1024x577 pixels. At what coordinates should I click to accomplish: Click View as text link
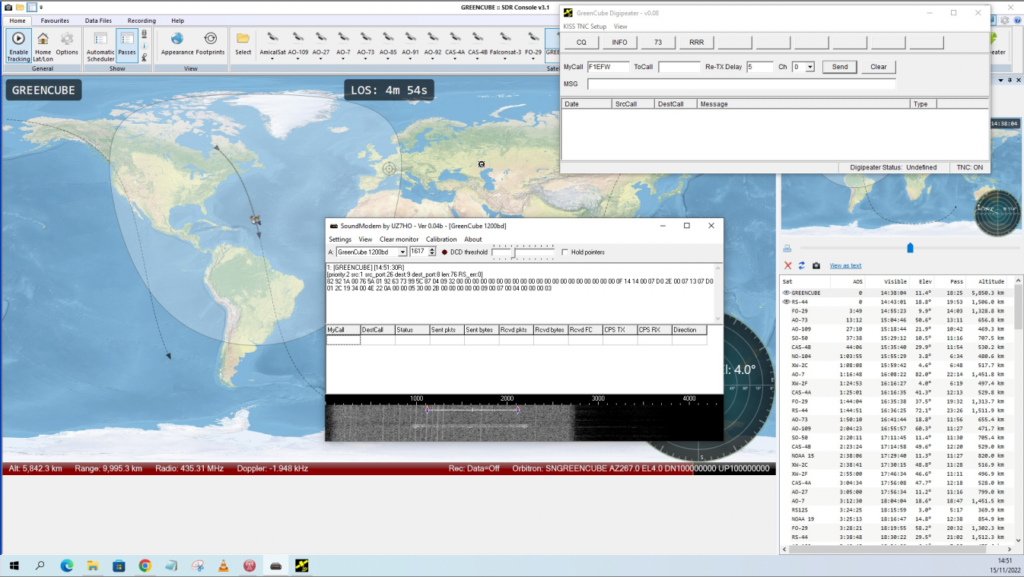845,266
